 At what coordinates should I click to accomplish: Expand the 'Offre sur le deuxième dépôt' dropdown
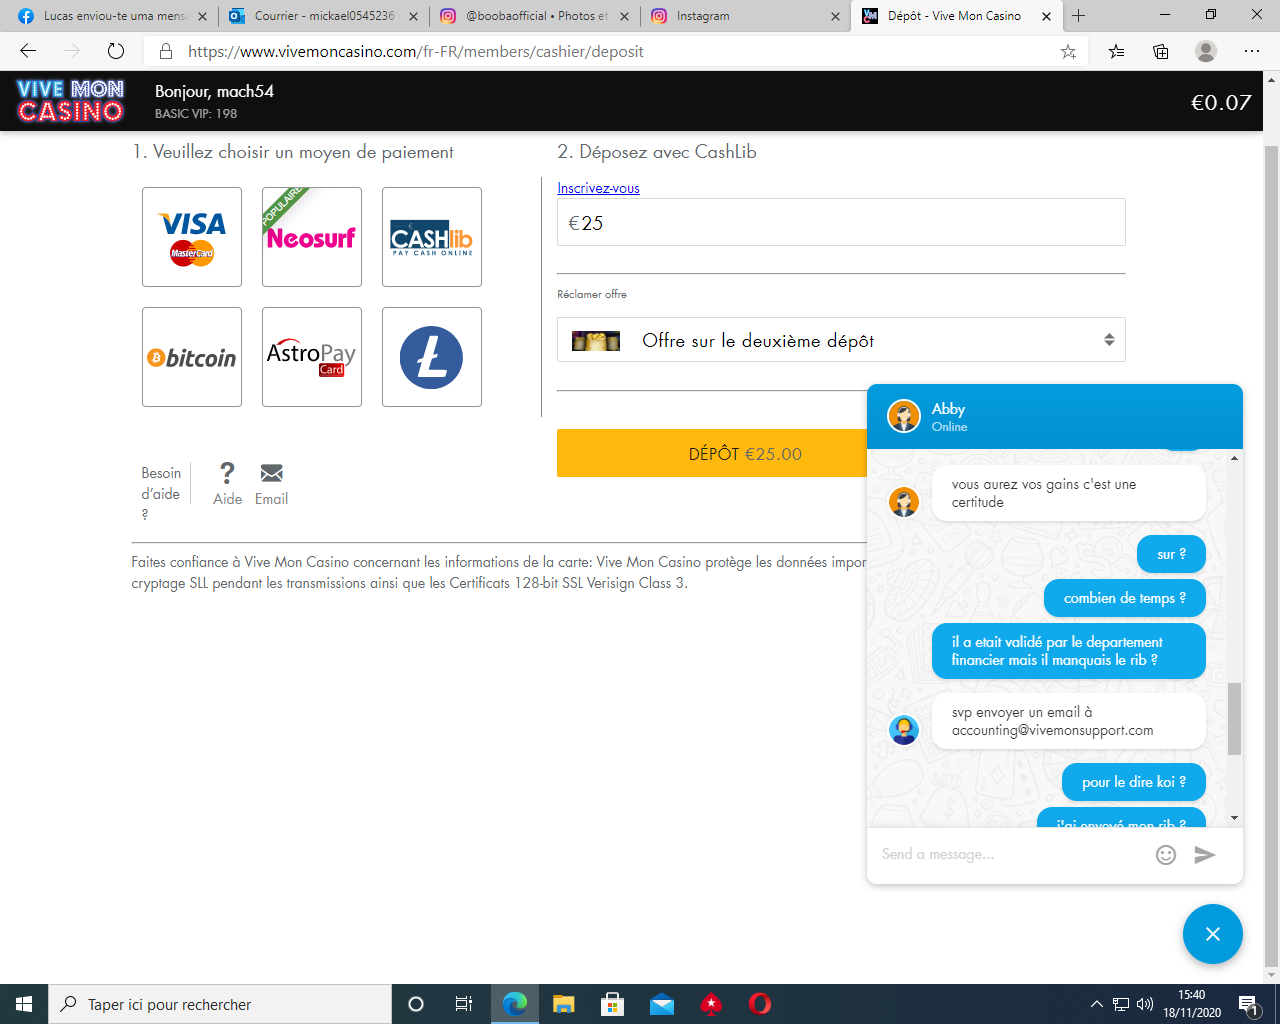[841, 340]
